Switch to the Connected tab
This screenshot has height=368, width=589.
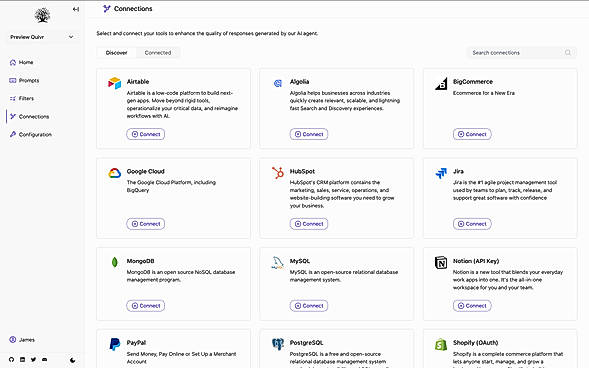(158, 53)
